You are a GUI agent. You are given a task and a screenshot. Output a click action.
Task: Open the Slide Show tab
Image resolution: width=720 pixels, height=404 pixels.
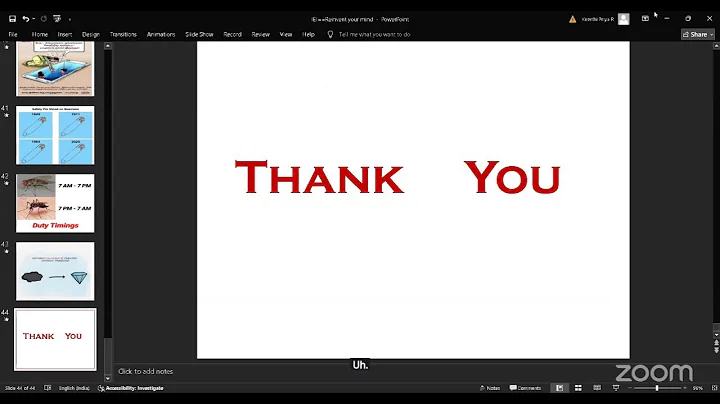(x=199, y=34)
